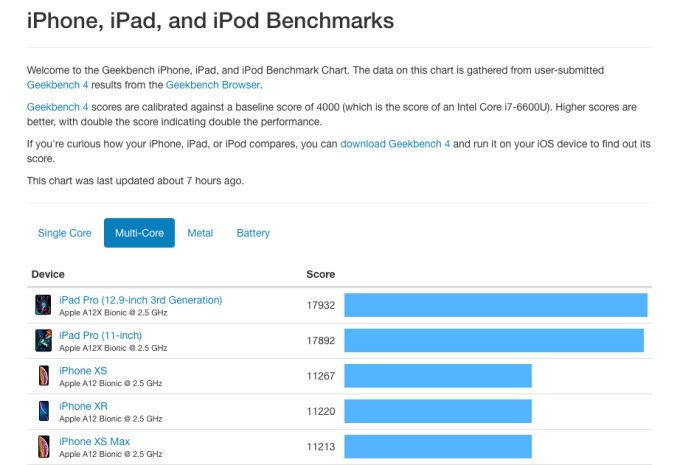This screenshot has width=680, height=465.
Task: Open the iPhone XS Max link
Action: click(95, 441)
